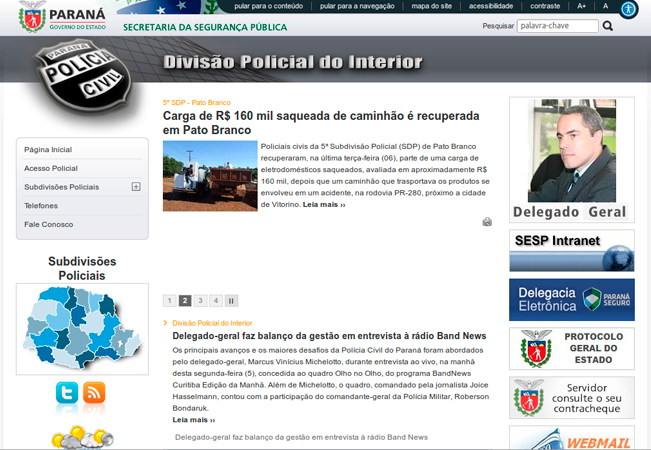Click the search magnifier icon
This screenshot has width=651, height=450.
608,26
